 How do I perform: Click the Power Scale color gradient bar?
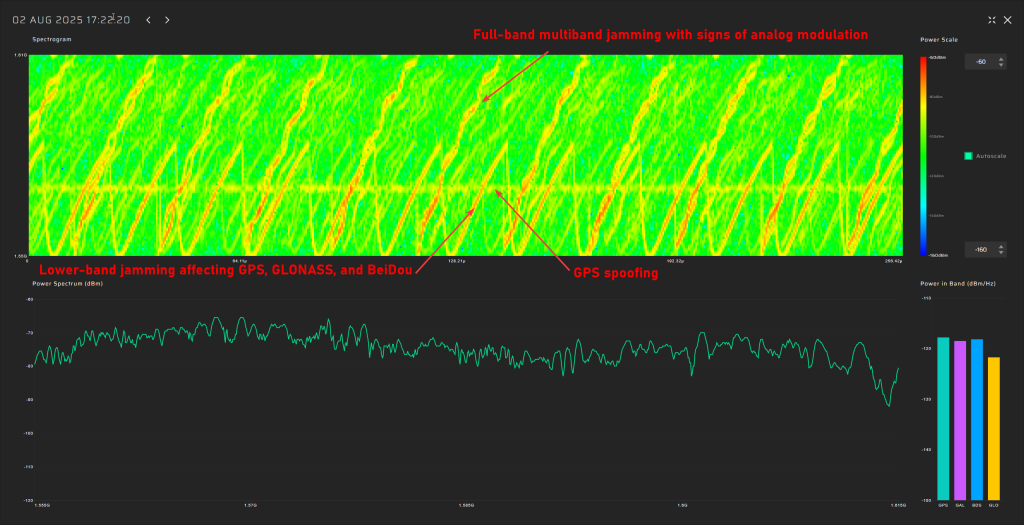click(x=922, y=155)
